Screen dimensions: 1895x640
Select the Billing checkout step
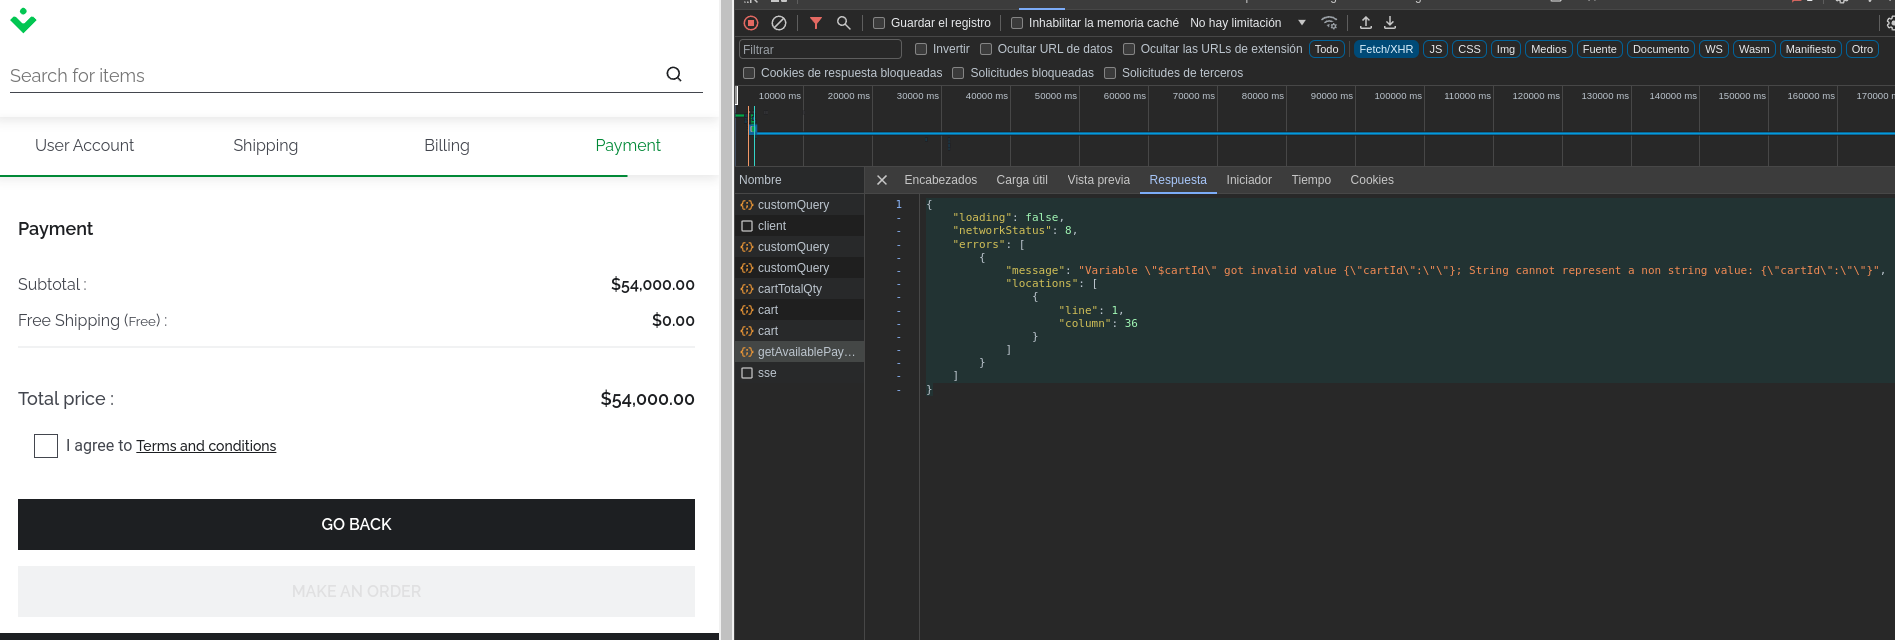446,146
